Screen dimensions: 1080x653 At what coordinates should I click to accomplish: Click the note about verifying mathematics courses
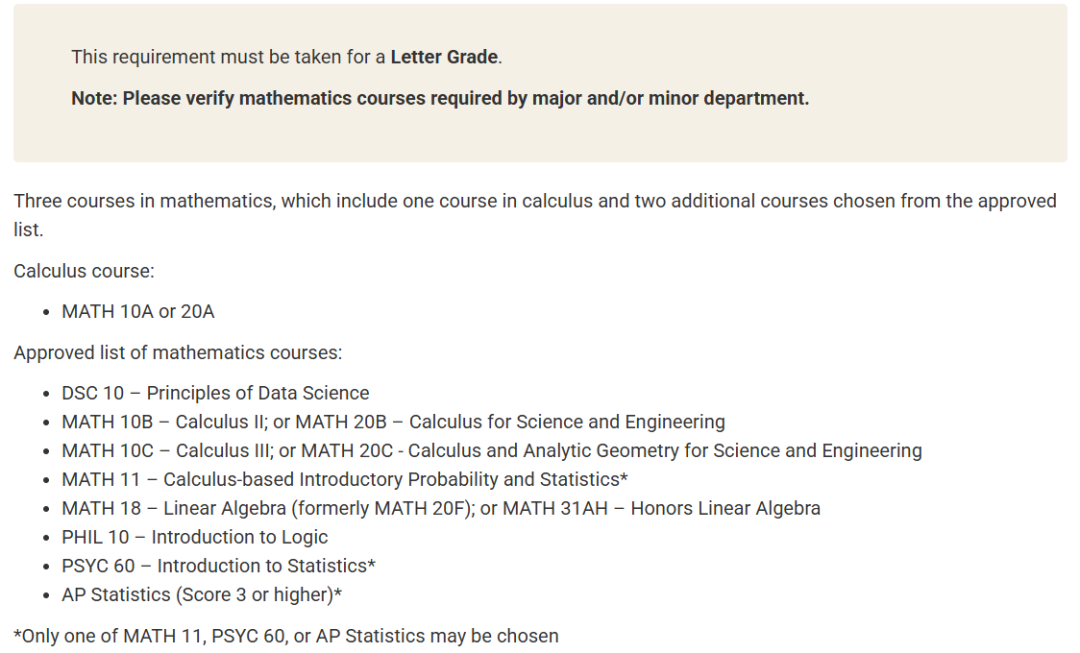click(440, 99)
